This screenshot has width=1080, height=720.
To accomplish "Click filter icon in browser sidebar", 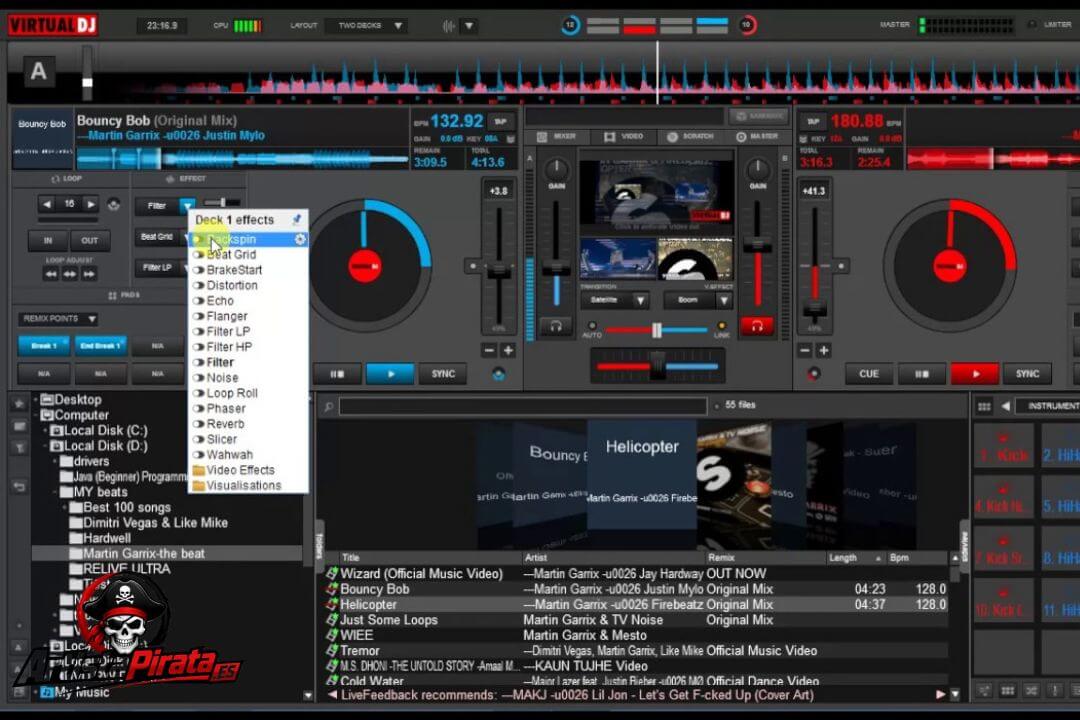I will coord(19,449).
